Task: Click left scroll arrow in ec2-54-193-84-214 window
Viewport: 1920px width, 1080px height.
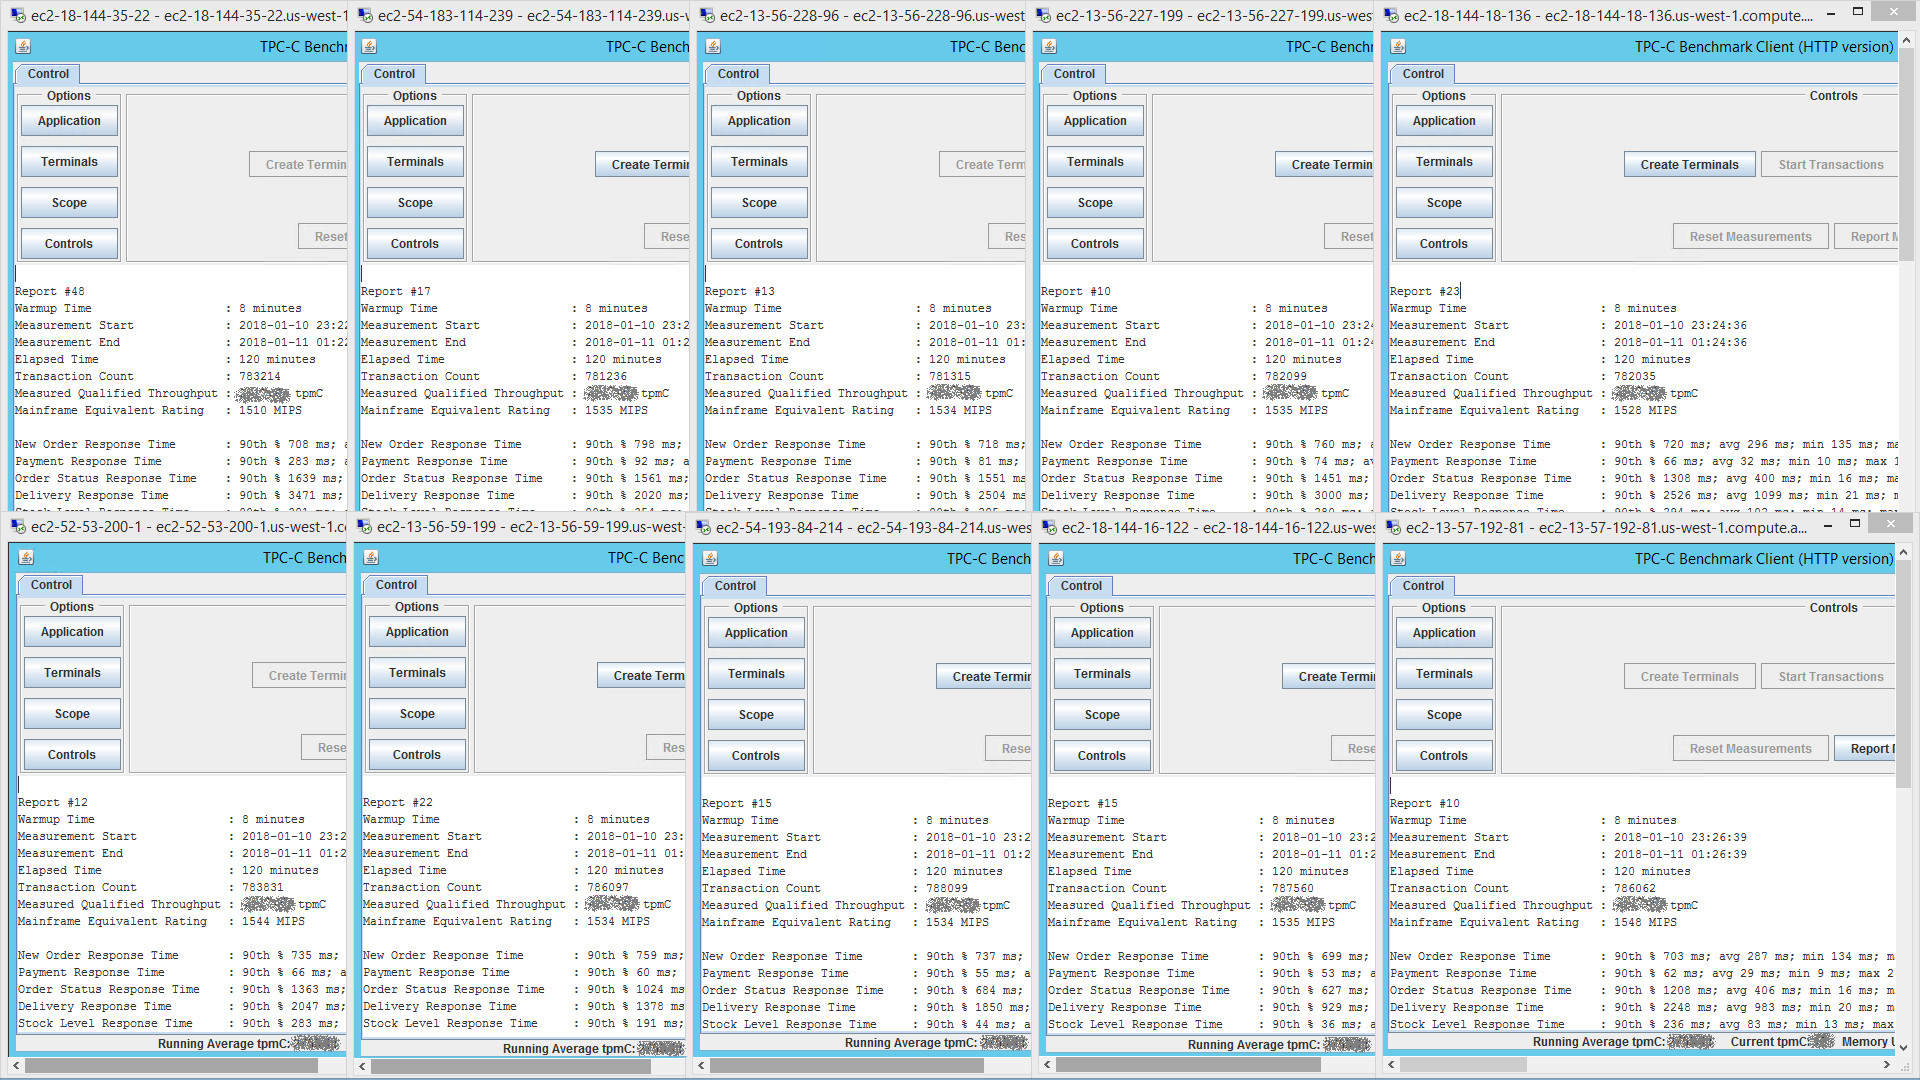Action: 703,1065
